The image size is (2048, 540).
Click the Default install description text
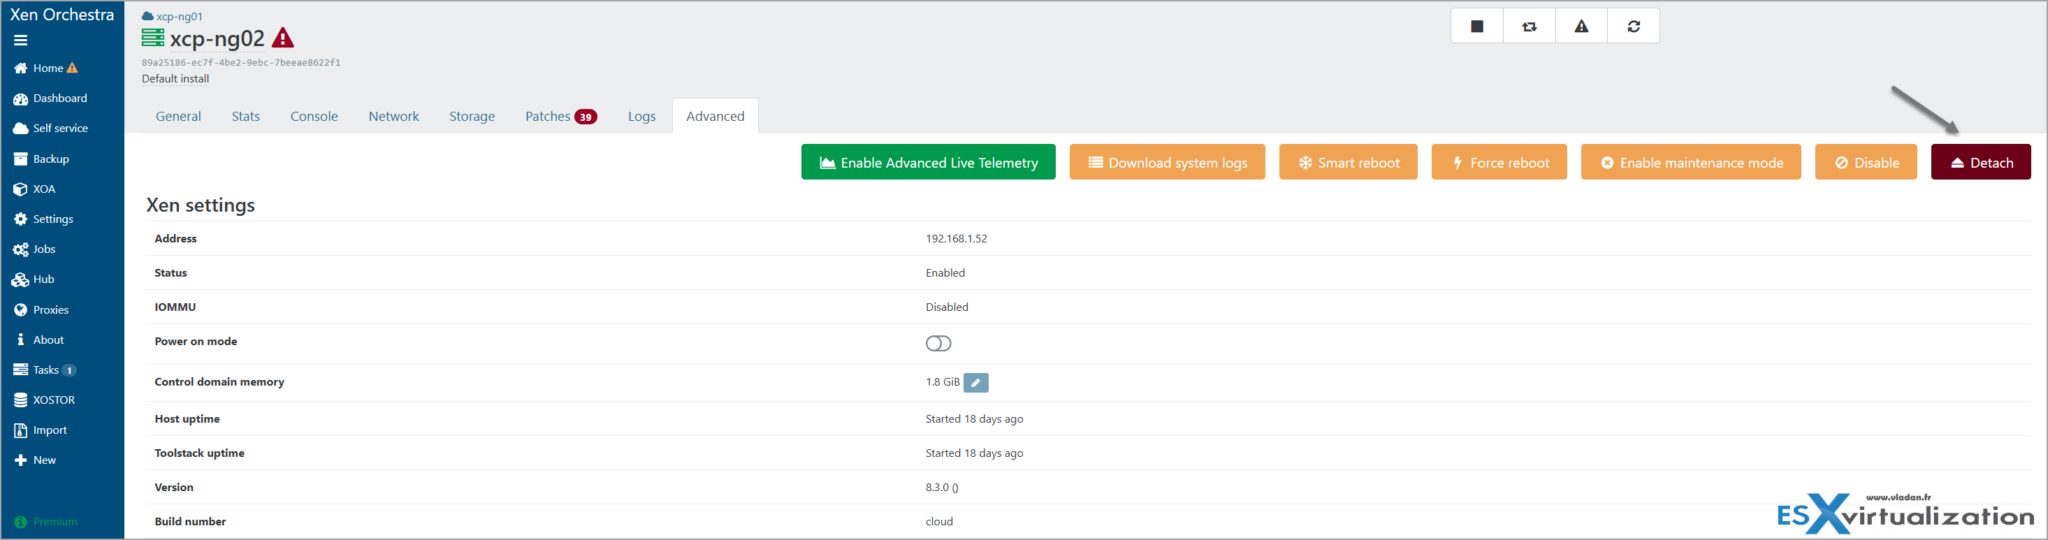[x=175, y=79]
